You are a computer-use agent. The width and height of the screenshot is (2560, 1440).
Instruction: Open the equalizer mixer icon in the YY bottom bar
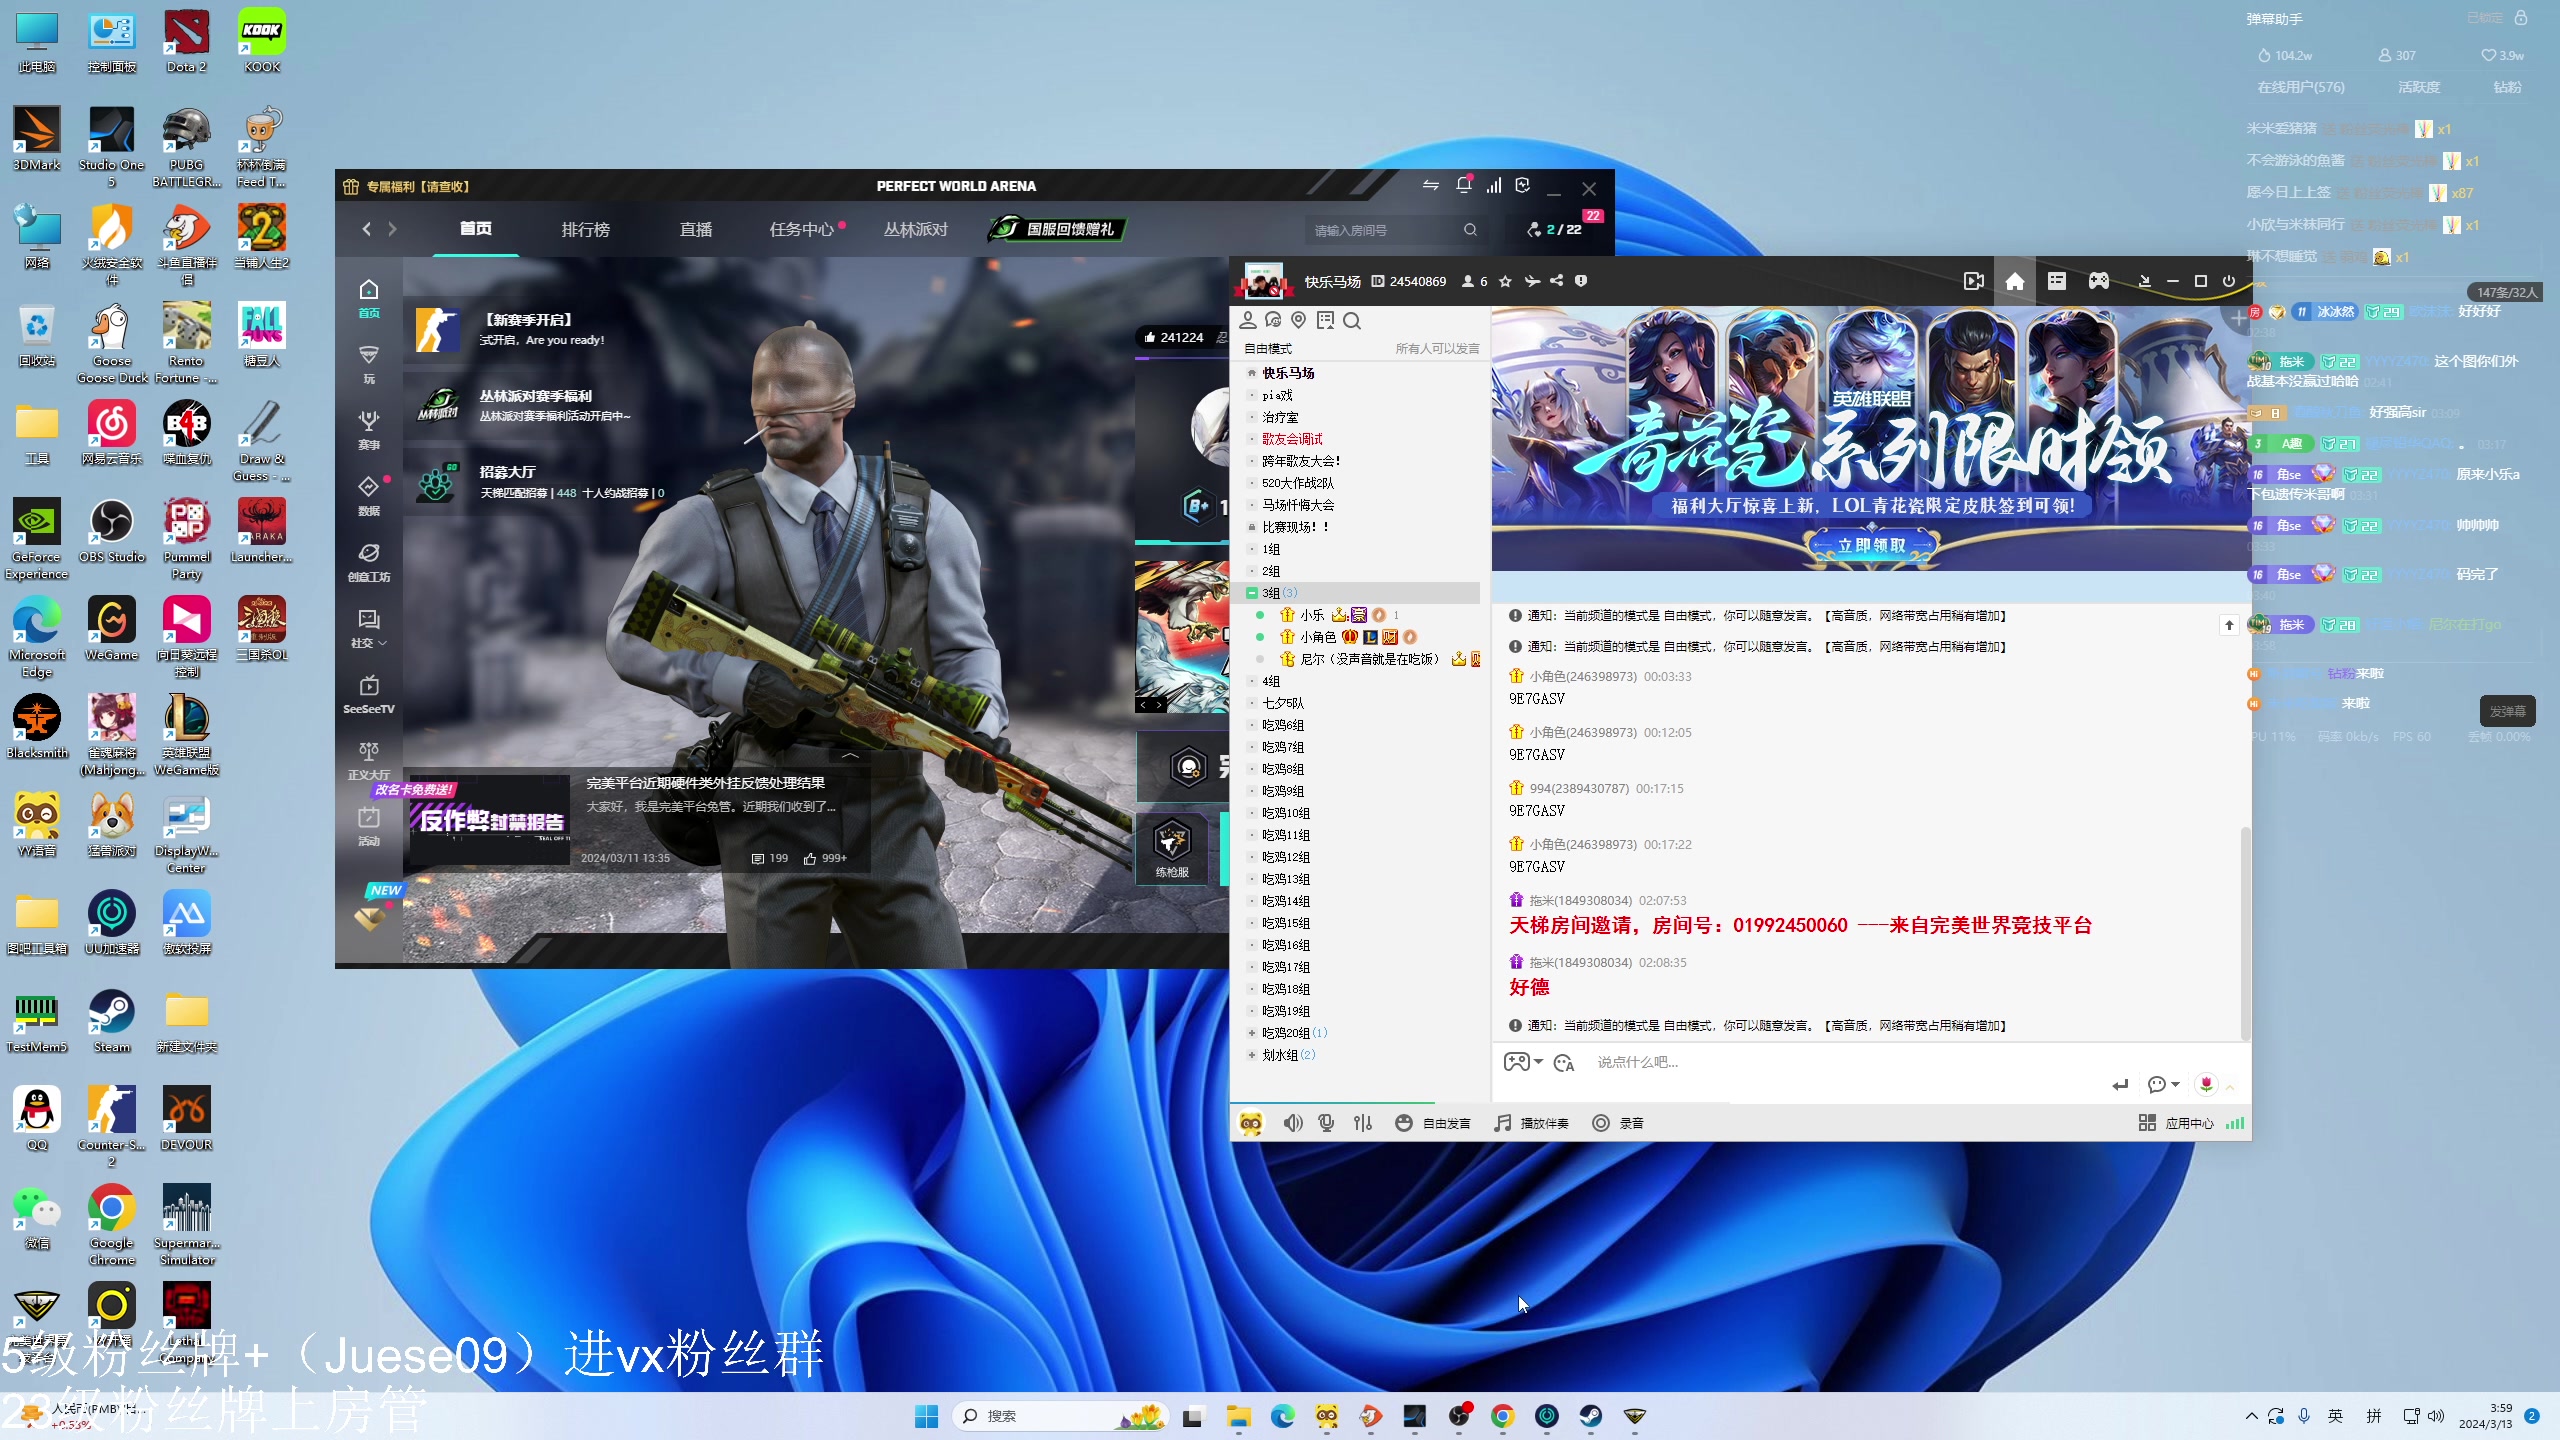coord(1363,1123)
